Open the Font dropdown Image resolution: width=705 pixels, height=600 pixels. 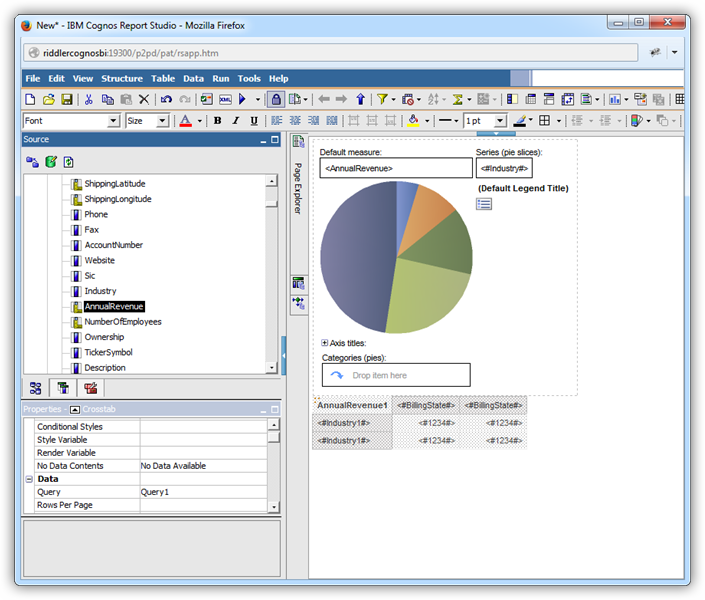point(113,121)
